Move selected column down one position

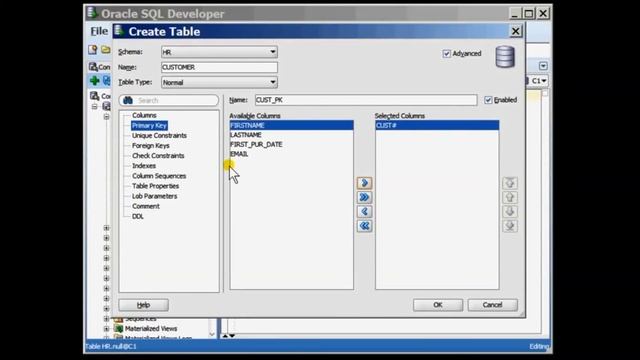click(x=510, y=211)
